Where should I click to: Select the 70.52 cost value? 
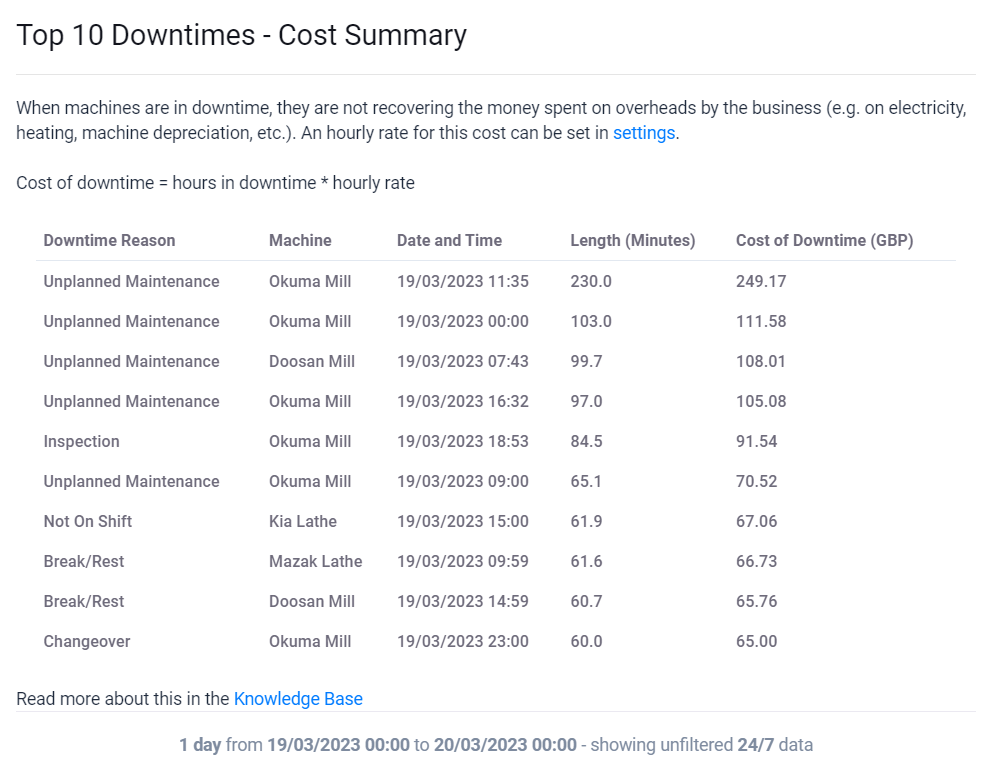coord(757,481)
